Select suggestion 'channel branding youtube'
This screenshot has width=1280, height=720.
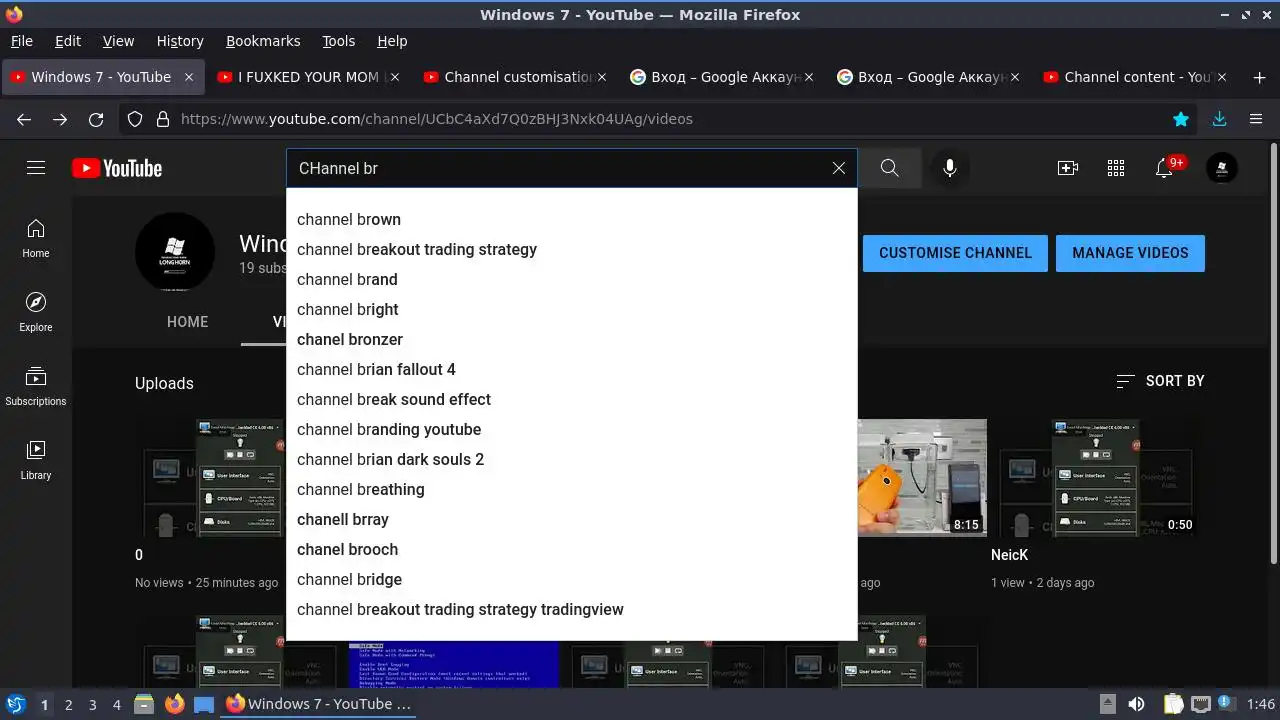click(x=571, y=429)
